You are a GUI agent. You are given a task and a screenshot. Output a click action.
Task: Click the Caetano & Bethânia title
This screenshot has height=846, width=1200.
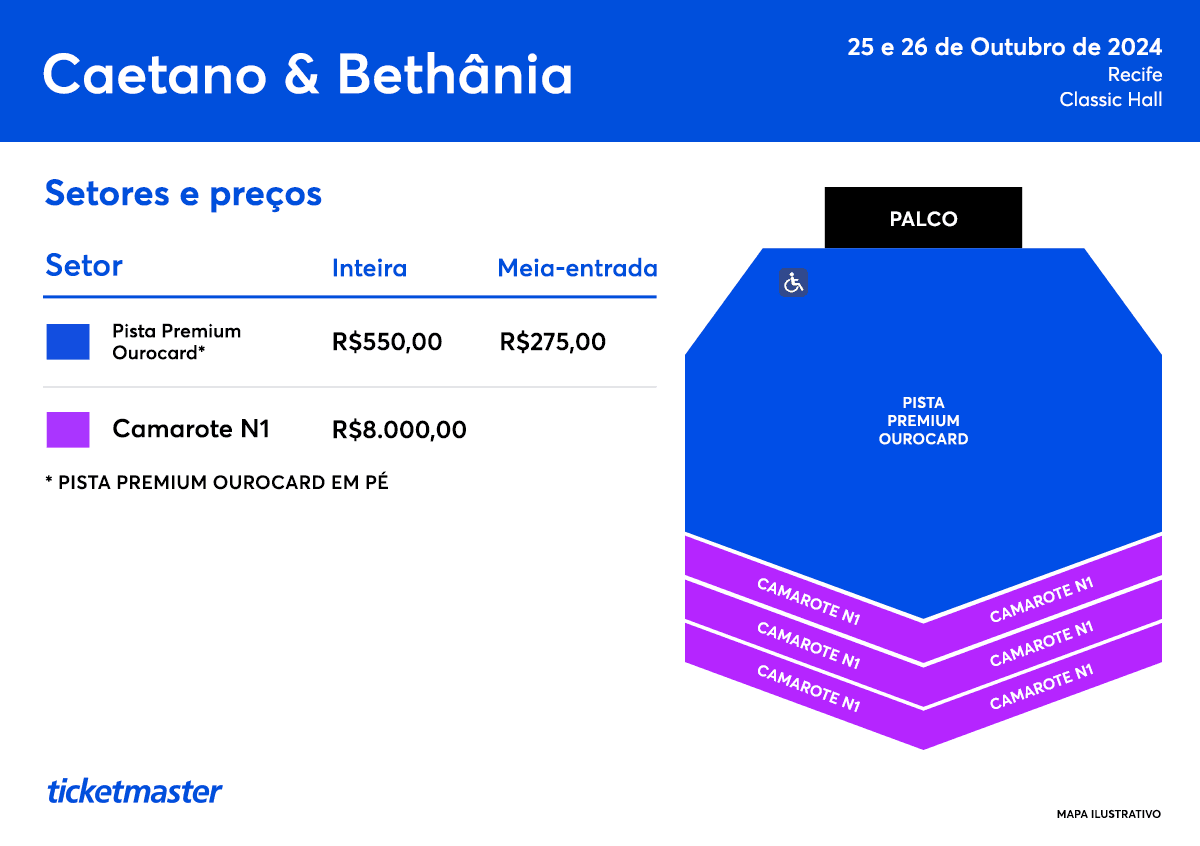308,73
